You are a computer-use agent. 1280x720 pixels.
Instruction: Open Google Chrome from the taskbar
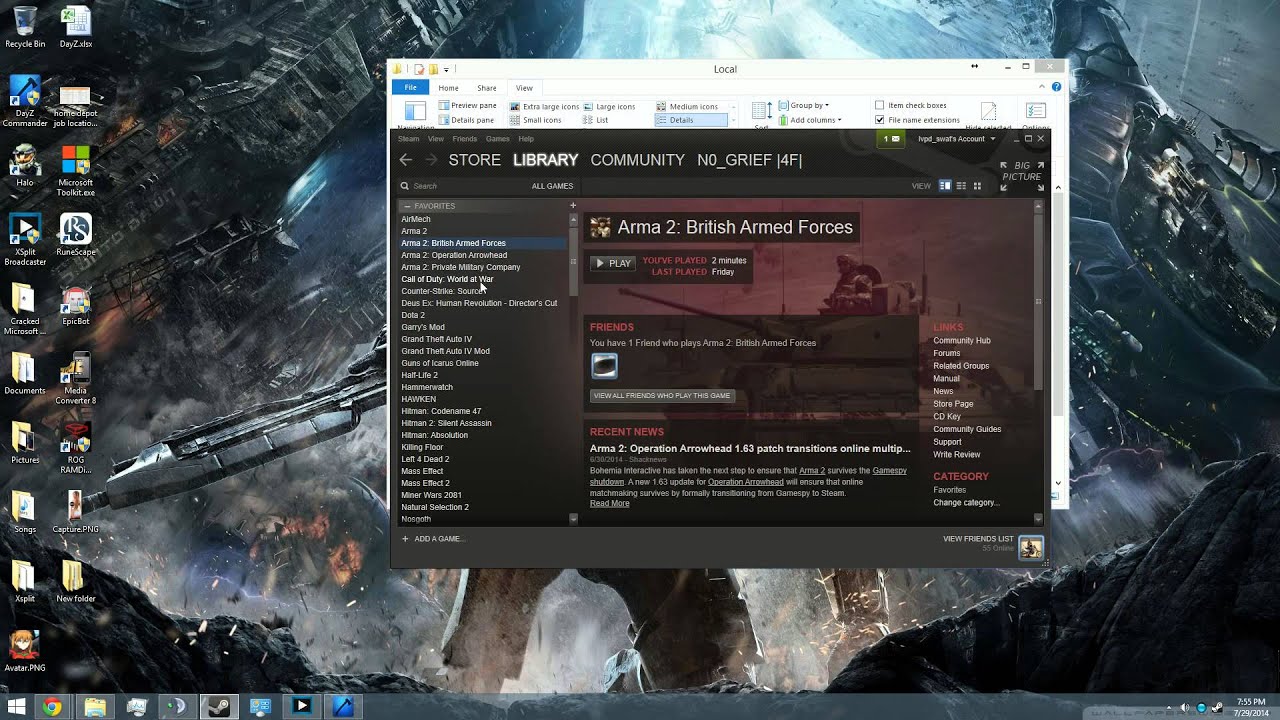click(52, 707)
